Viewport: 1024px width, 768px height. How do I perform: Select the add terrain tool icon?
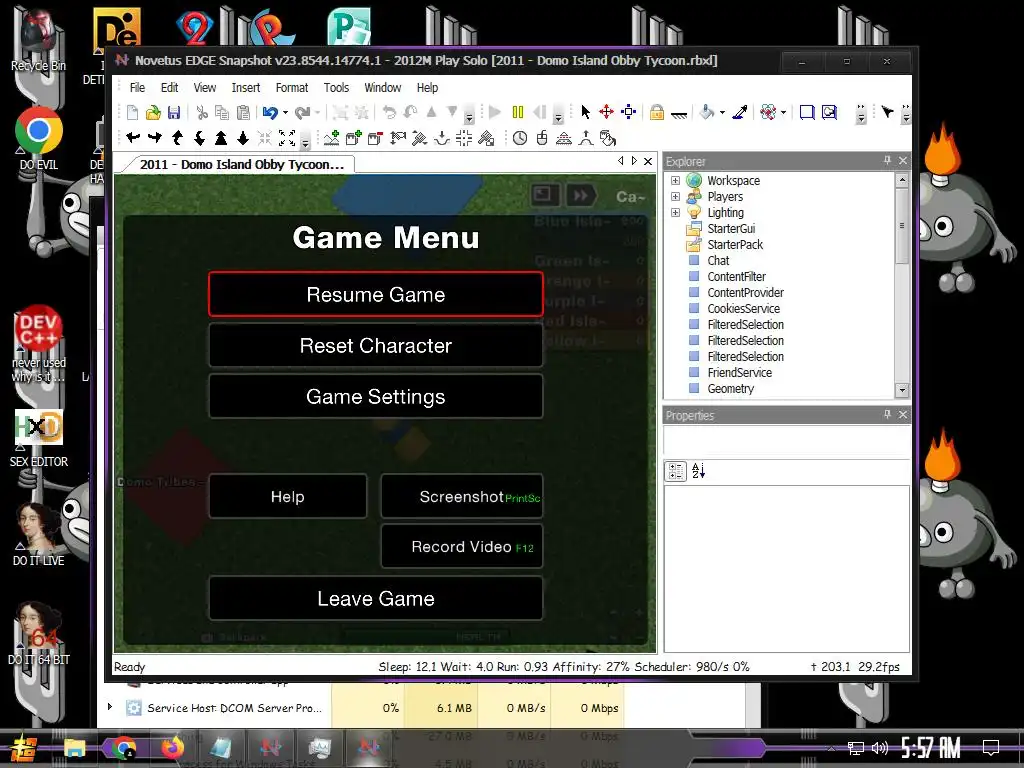[x=332, y=138]
